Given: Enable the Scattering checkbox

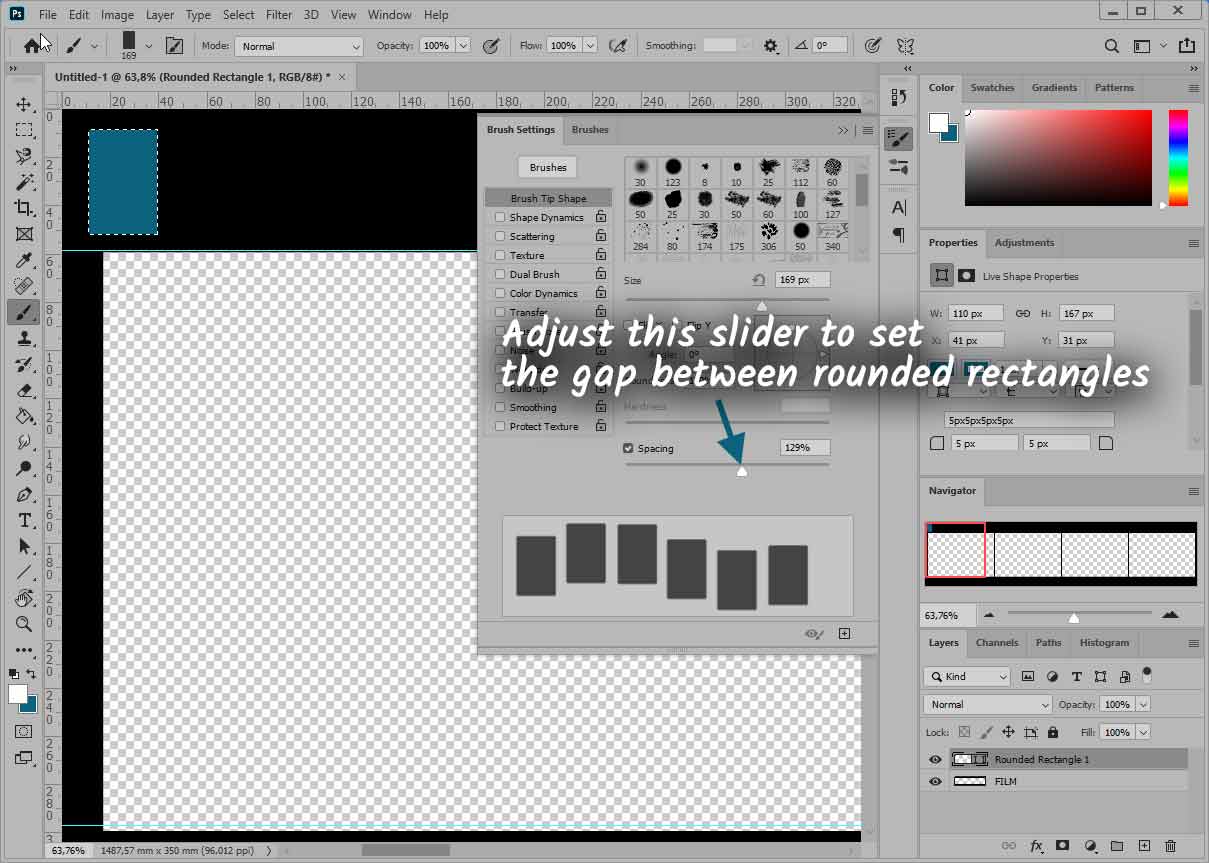Looking at the screenshot, I should tap(500, 236).
